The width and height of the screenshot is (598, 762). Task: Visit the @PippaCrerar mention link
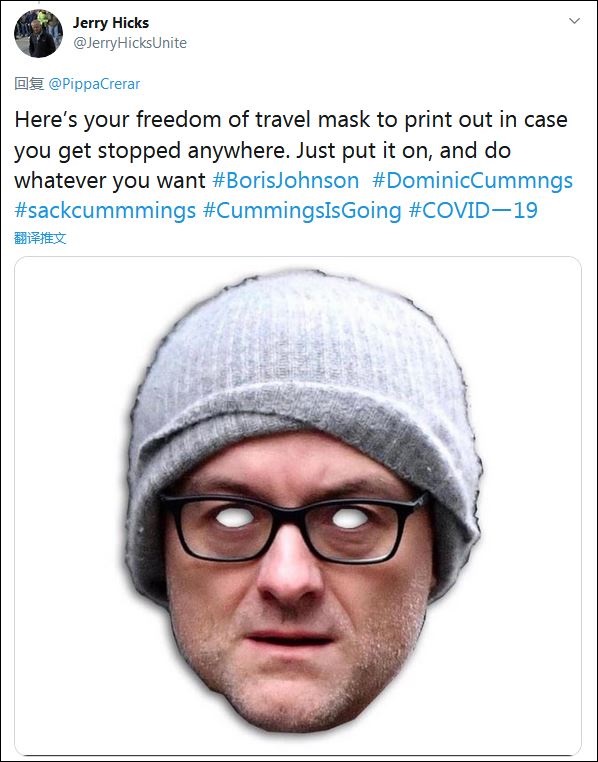94,84
